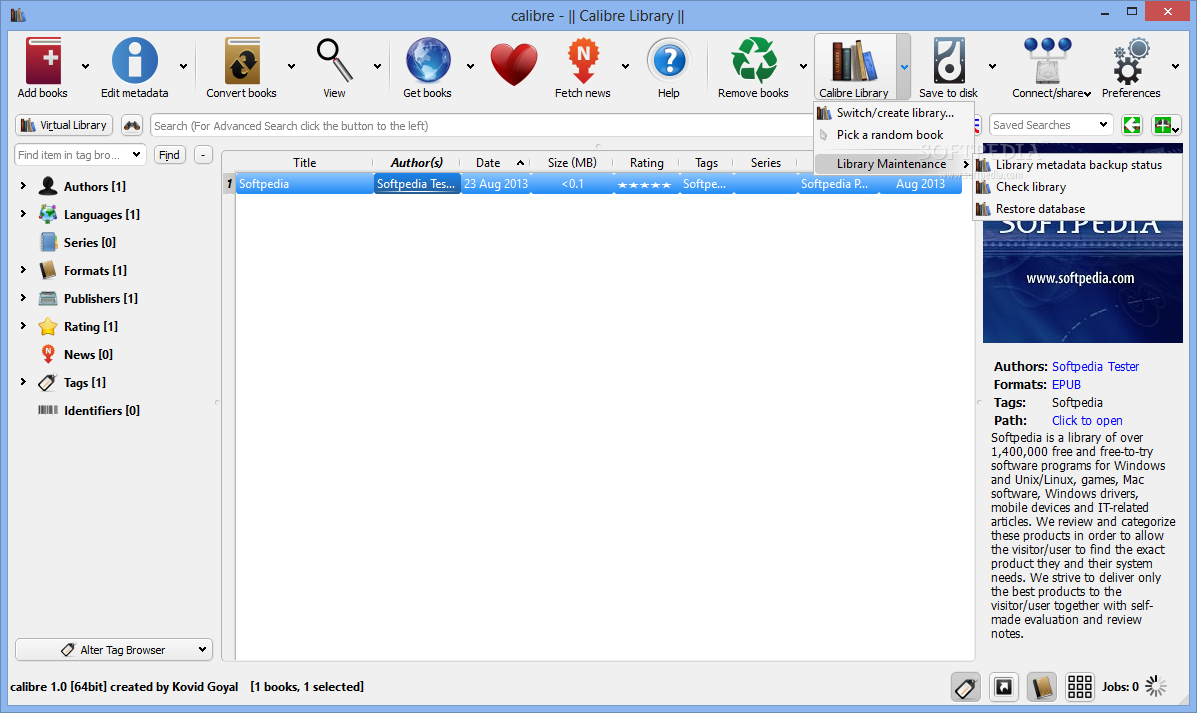Toggle cover browser icon in status bar
Viewport: 1197px width, 713px height.
point(1004,687)
